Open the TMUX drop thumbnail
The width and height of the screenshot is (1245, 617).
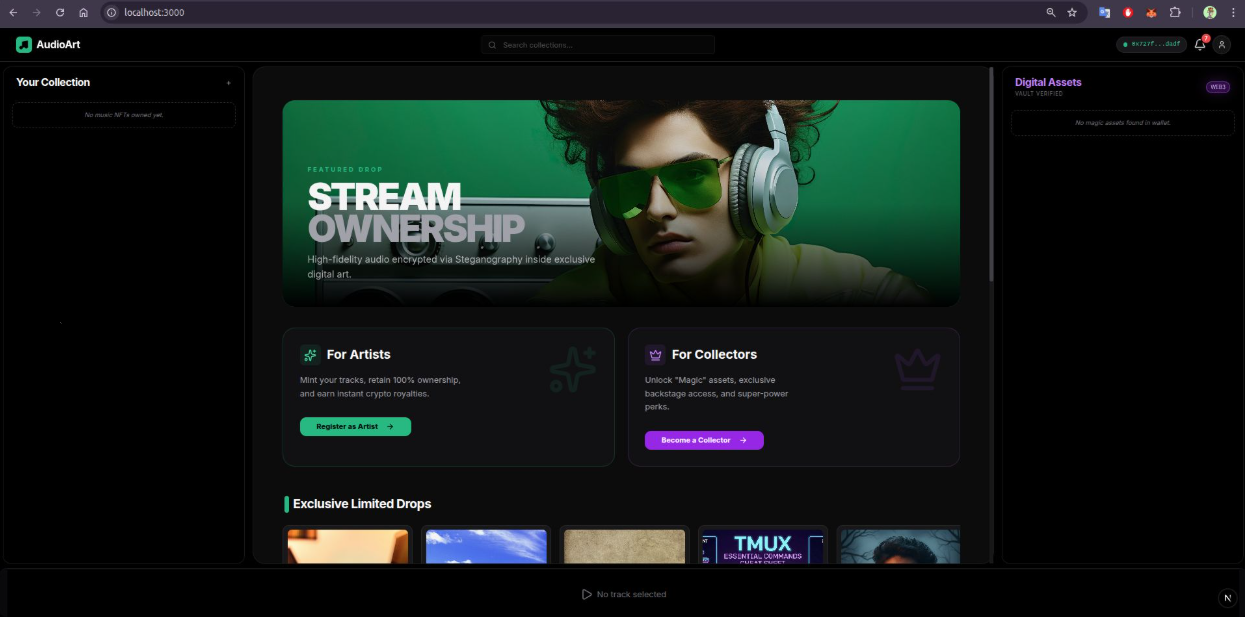tap(763, 546)
